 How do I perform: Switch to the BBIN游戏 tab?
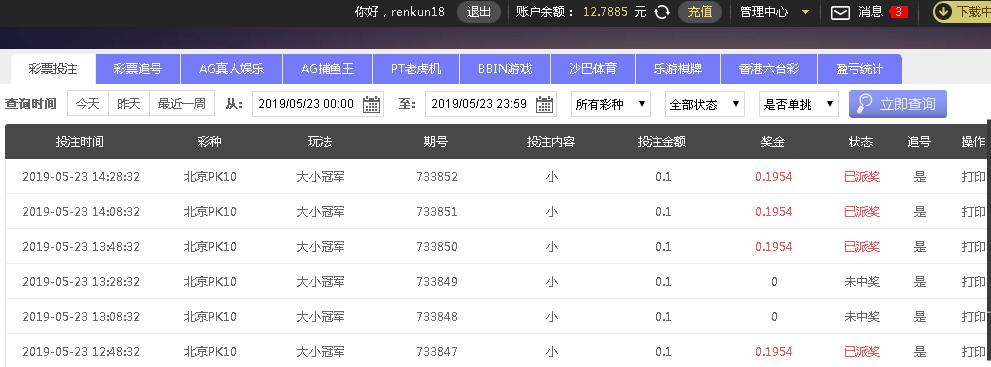click(505, 69)
